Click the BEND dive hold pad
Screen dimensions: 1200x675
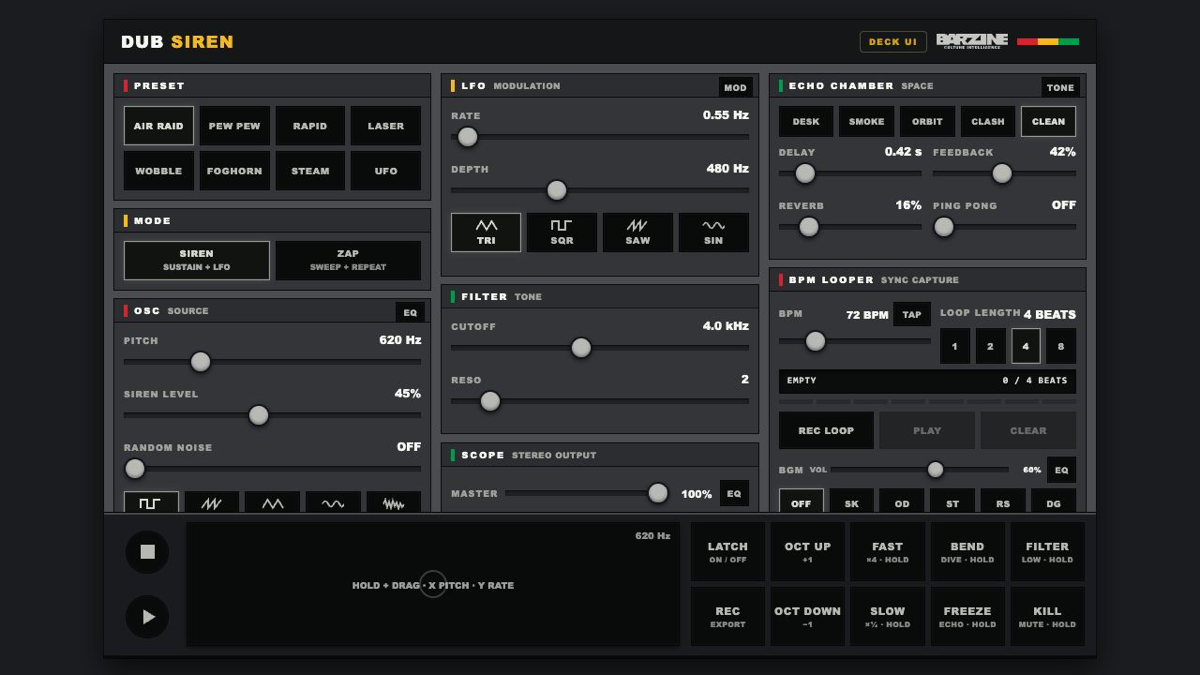tap(968, 552)
